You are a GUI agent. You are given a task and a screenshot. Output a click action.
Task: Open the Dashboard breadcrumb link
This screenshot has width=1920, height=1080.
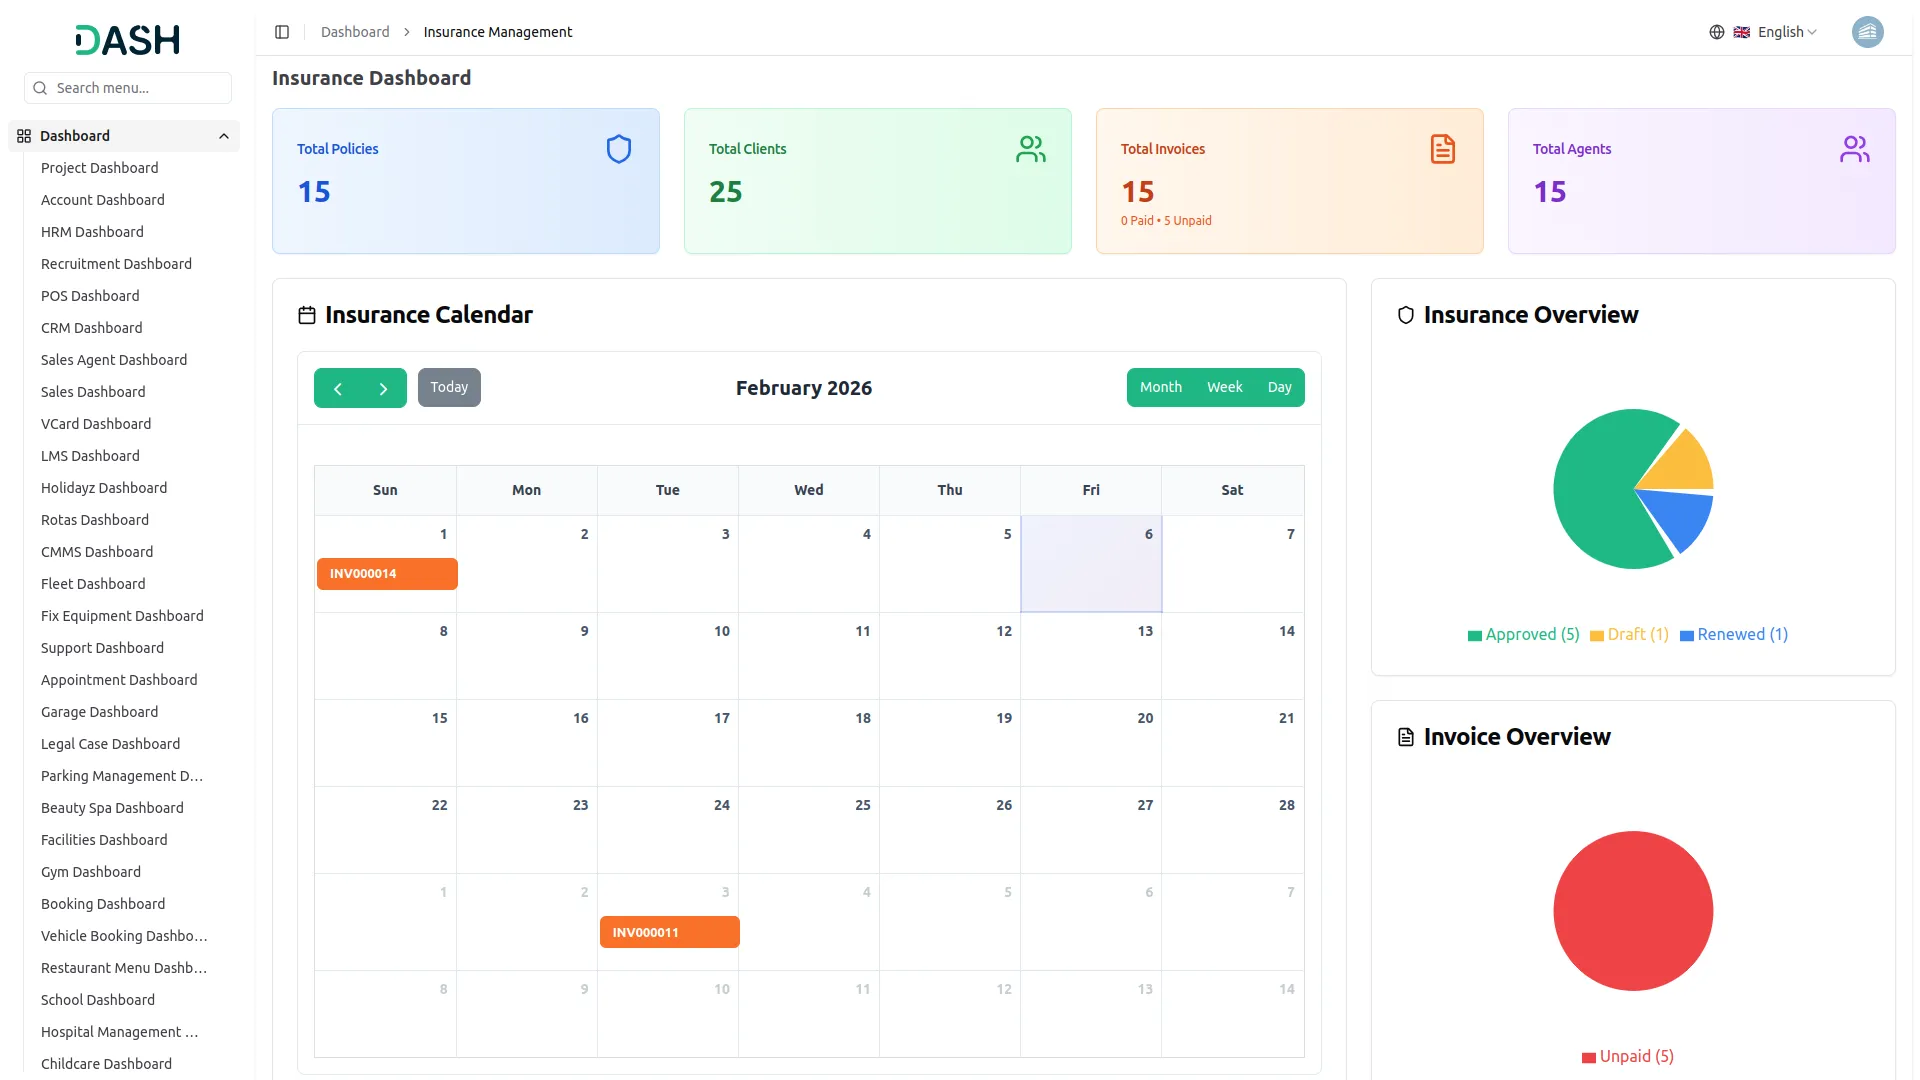pyautogui.click(x=355, y=31)
